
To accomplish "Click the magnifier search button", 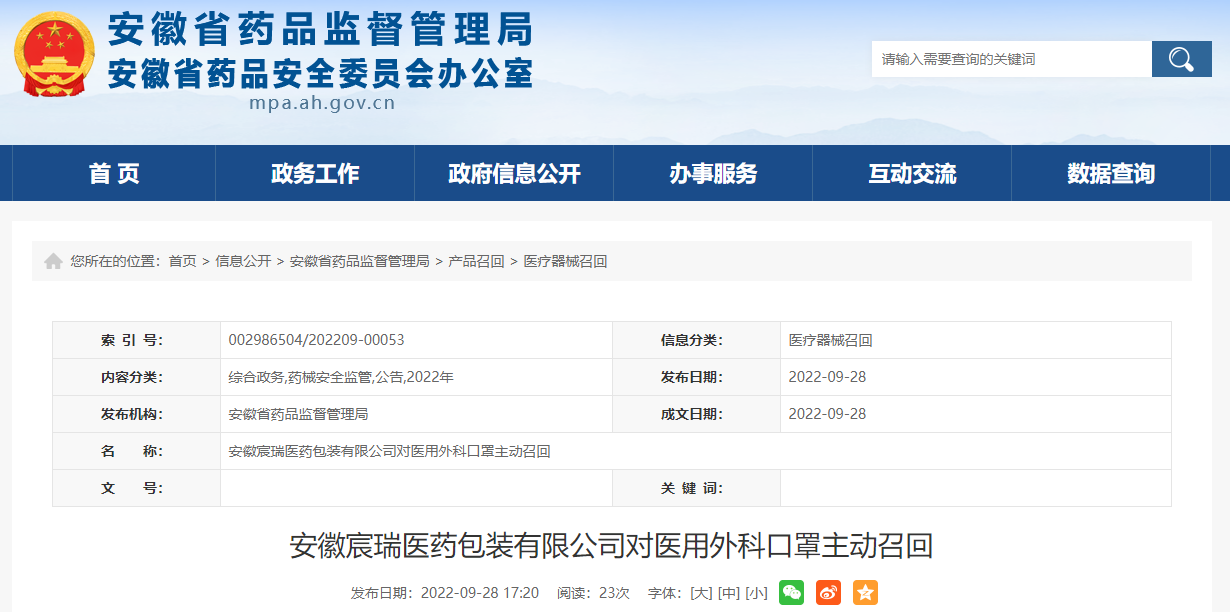I will pyautogui.click(x=1181, y=59).
